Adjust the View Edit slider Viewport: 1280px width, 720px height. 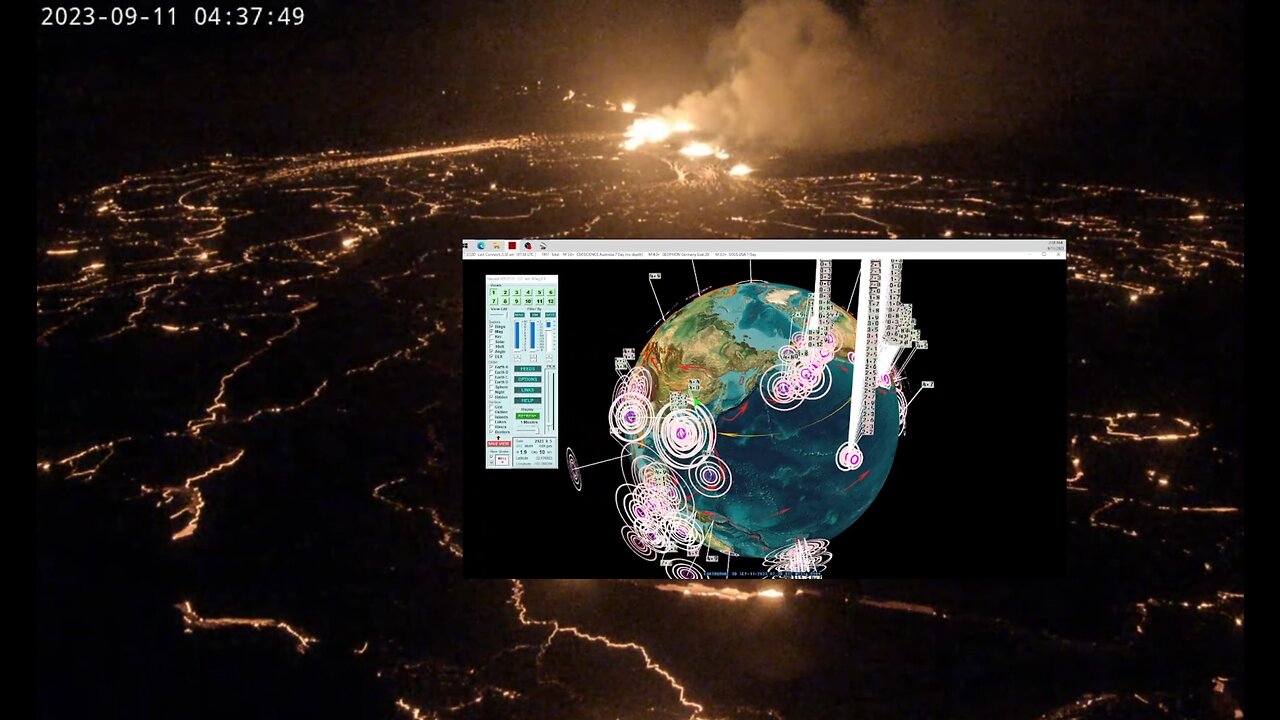click(499, 315)
